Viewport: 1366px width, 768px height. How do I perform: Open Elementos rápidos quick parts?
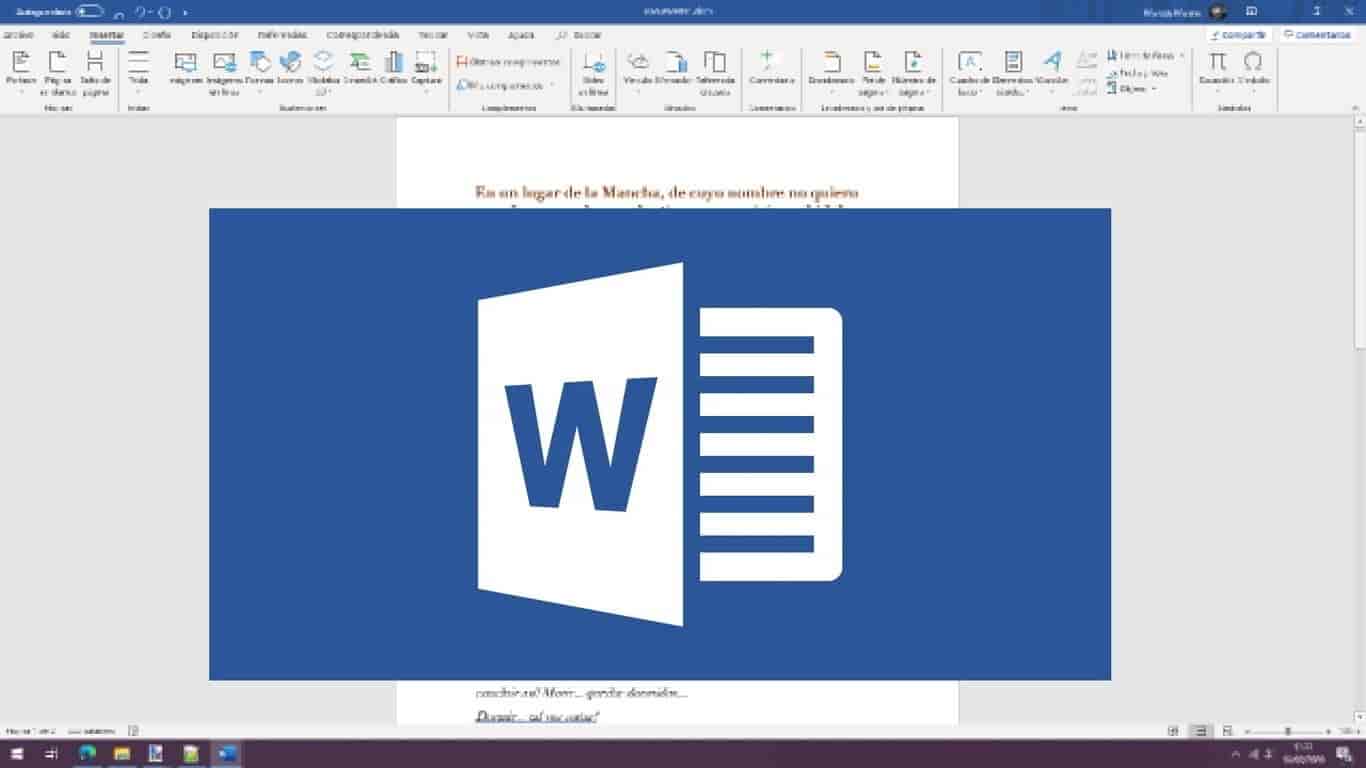coord(1013,72)
